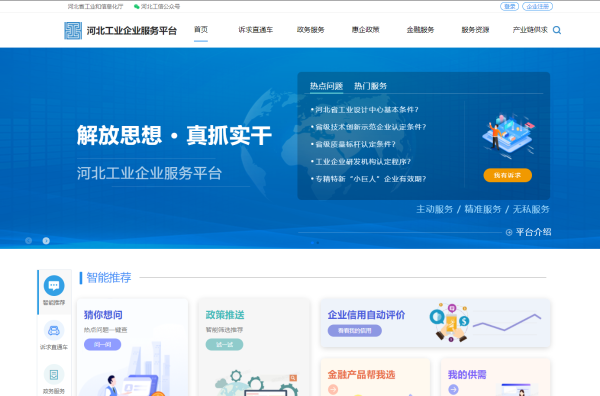Open question 省级质量标杆认定条件?

355,144
